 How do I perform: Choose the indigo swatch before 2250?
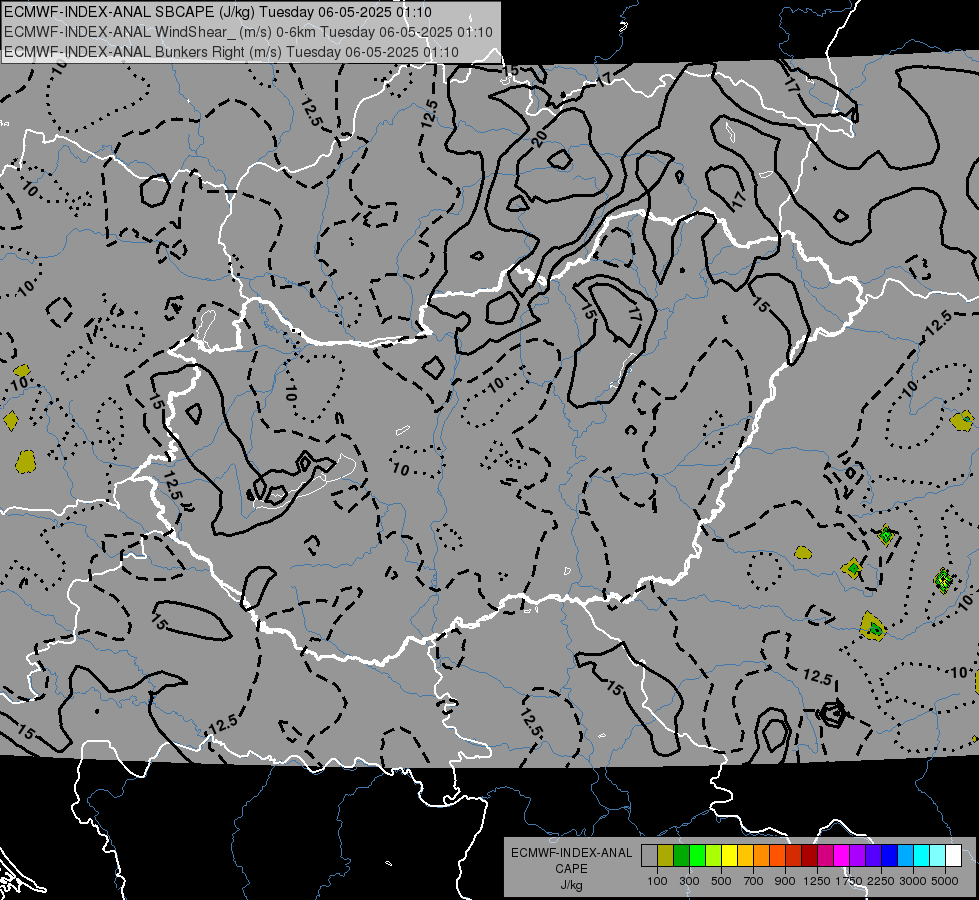(x=874, y=856)
